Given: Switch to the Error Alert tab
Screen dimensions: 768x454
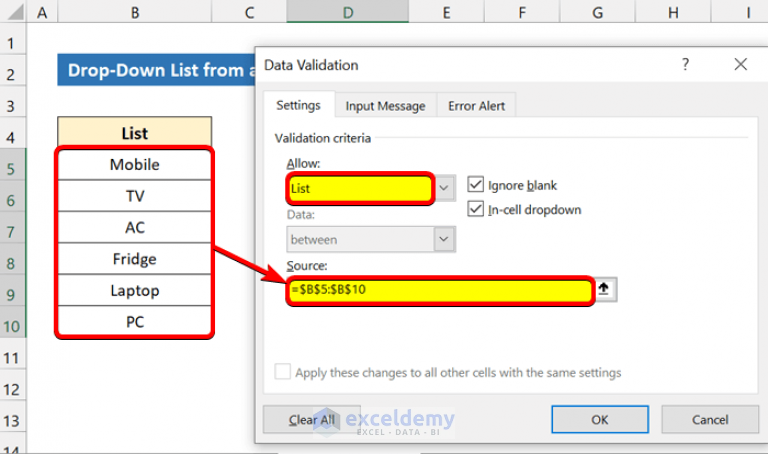Looking at the screenshot, I should (x=476, y=106).
